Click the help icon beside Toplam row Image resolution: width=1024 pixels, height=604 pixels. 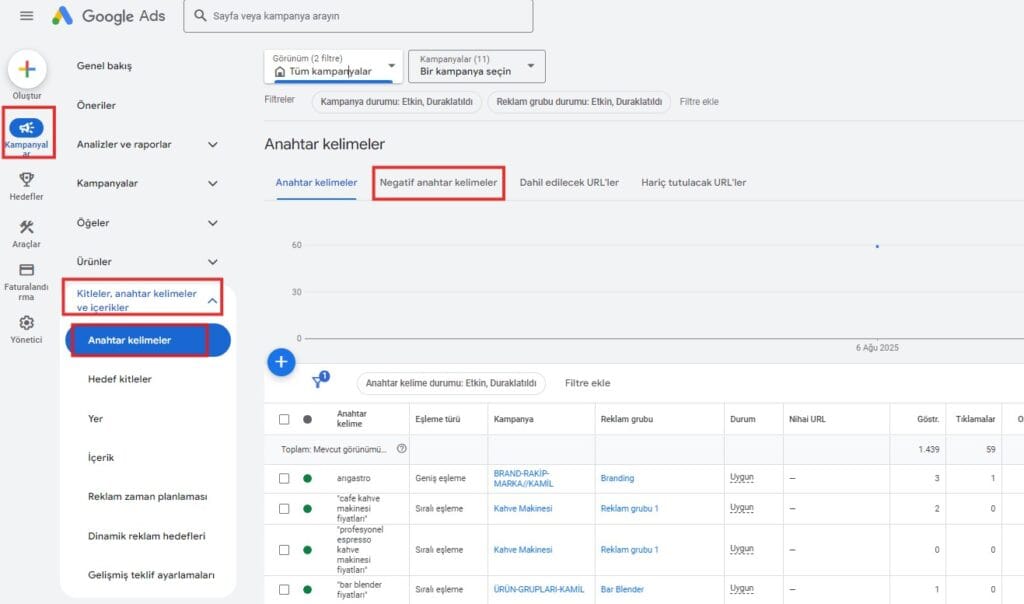click(402, 449)
